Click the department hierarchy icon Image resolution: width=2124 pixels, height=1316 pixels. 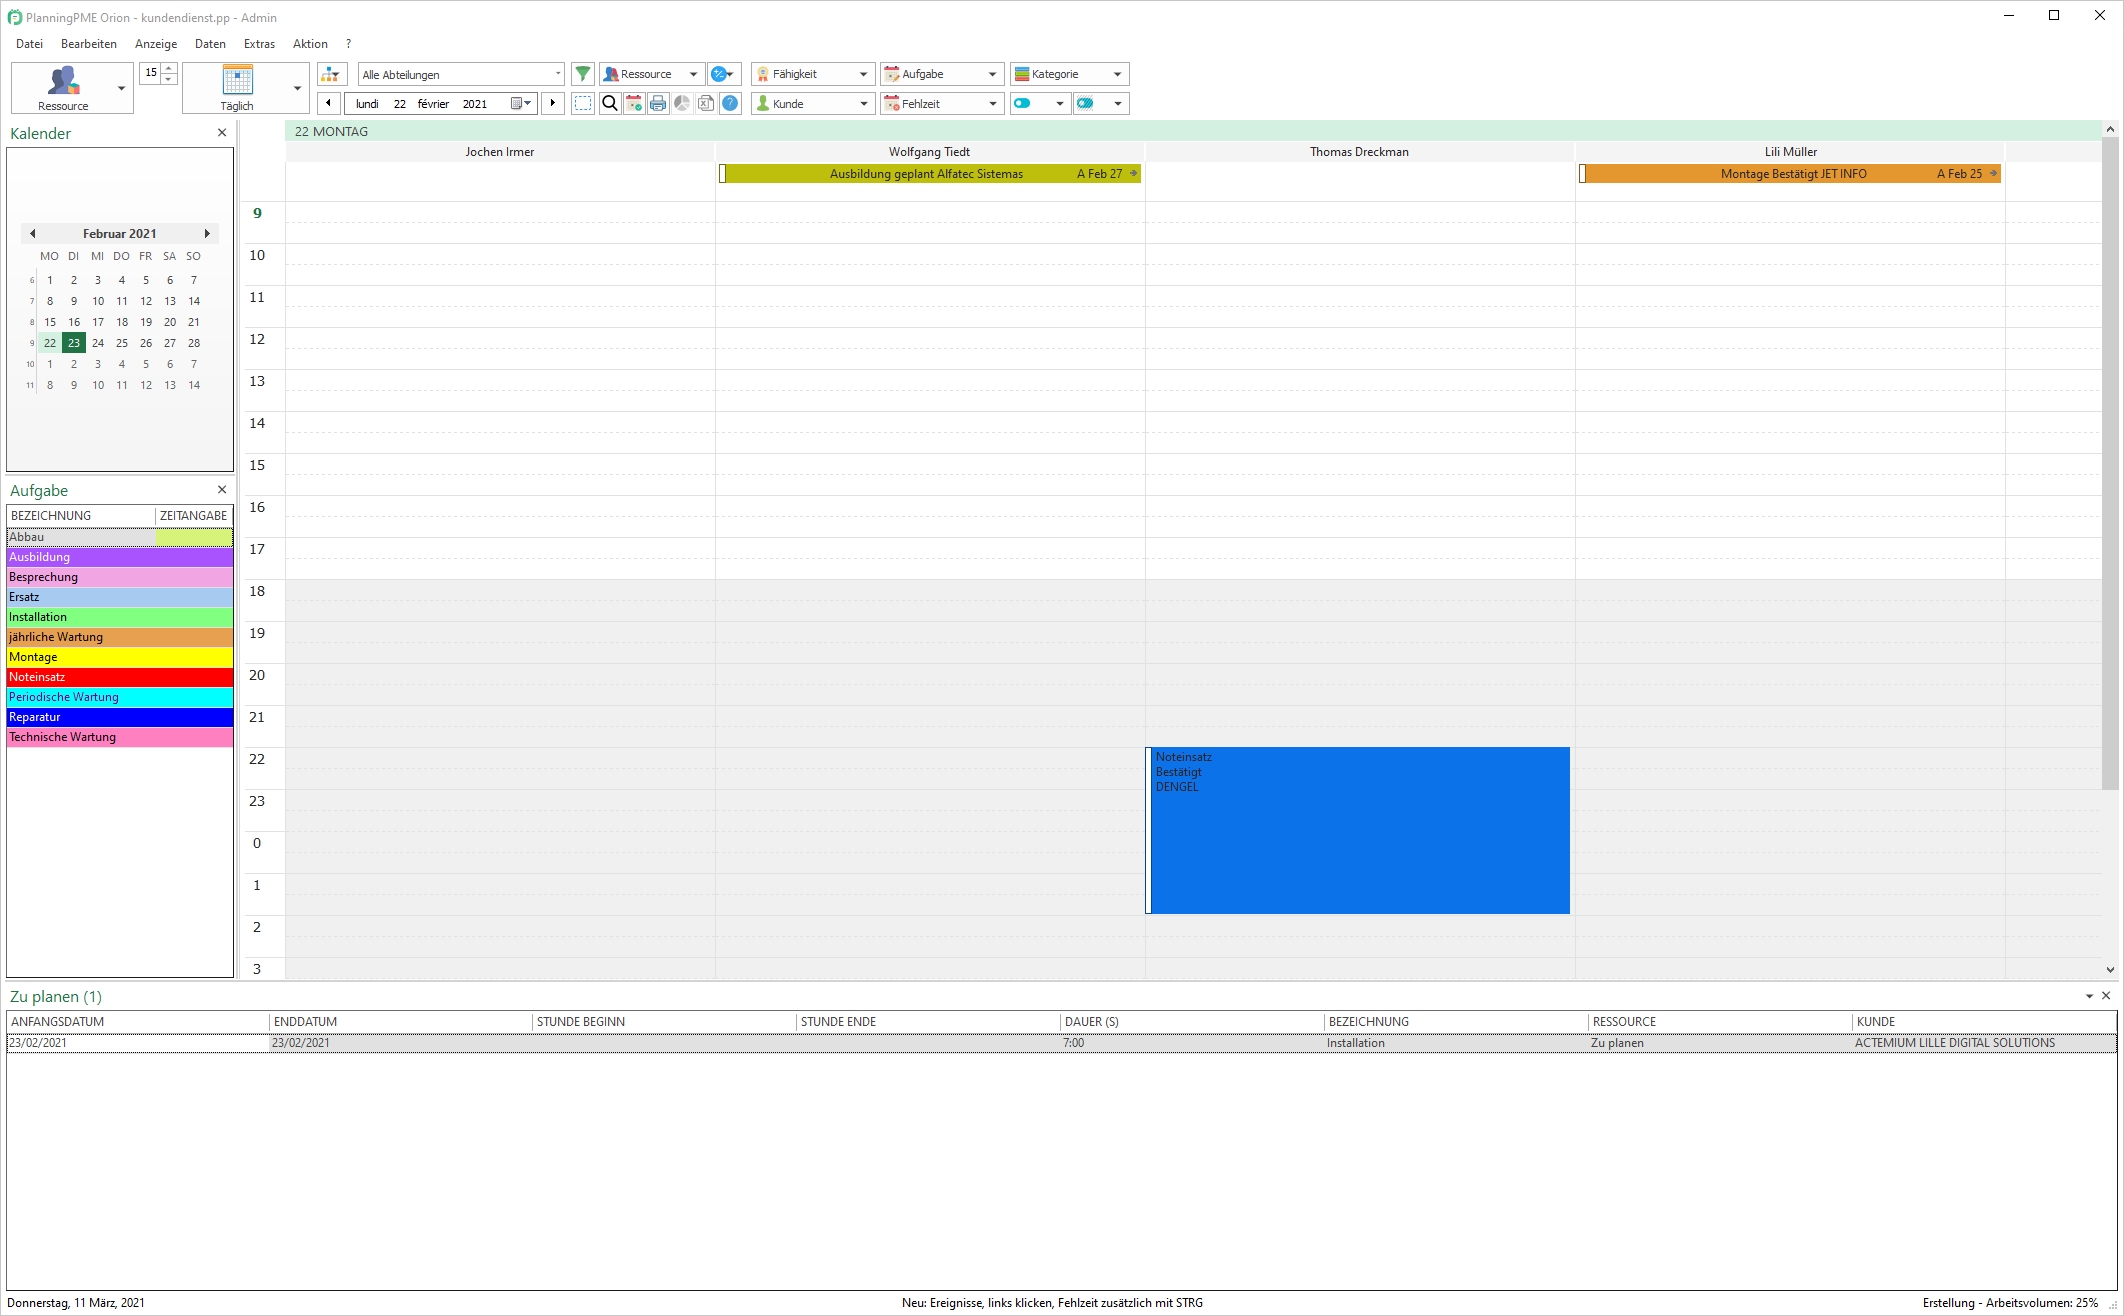coord(330,74)
